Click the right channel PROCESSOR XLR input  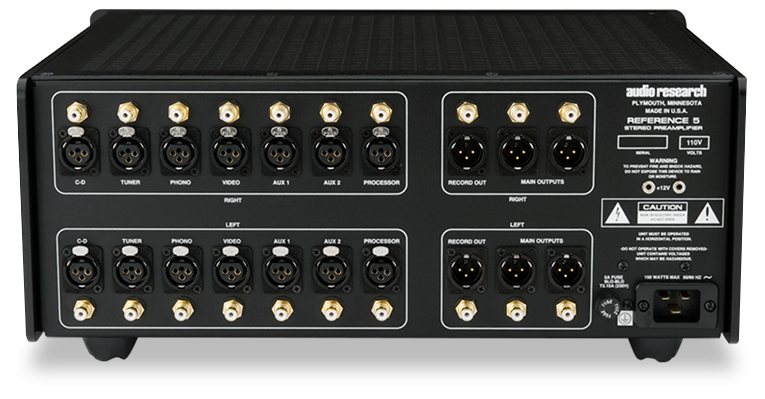382,153
